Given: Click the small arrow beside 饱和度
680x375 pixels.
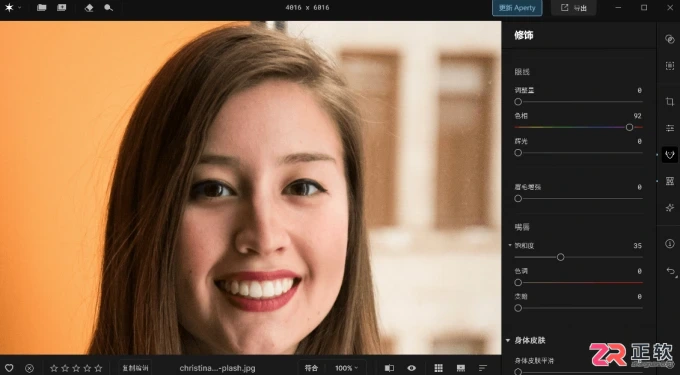Looking at the screenshot, I should point(510,245).
